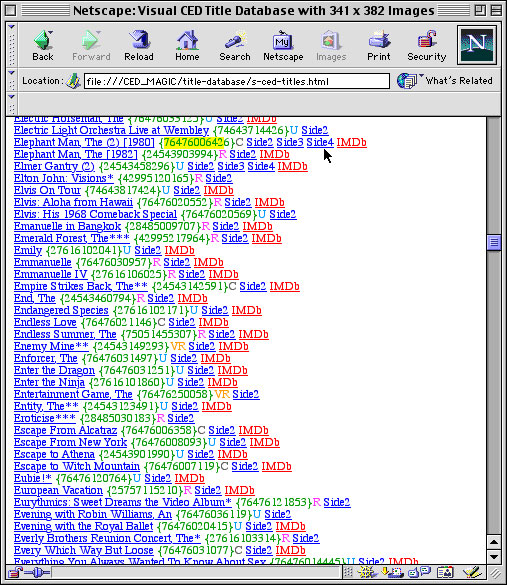Click the scroll down arrow
Image resolution: width=507 pixels, height=585 pixels.
click(x=494, y=557)
